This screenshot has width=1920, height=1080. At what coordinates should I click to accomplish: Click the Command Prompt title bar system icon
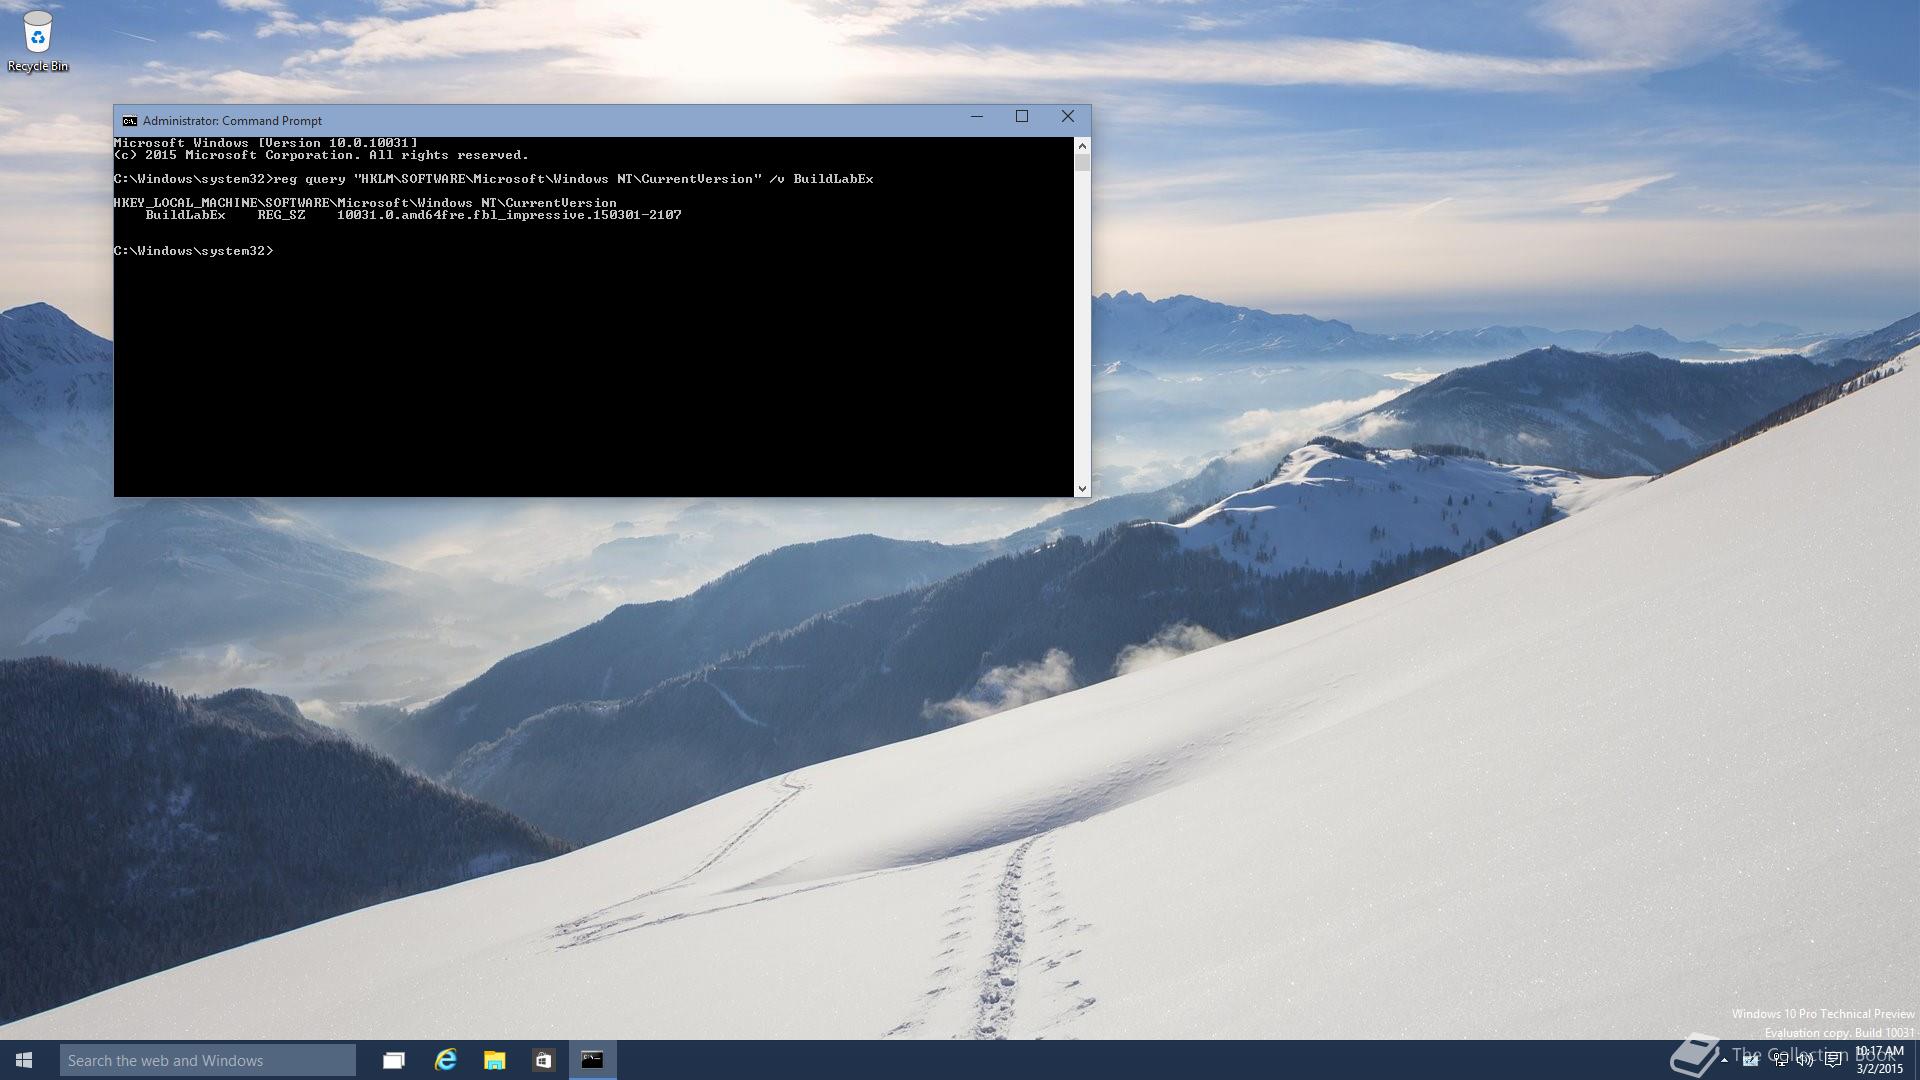[129, 121]
